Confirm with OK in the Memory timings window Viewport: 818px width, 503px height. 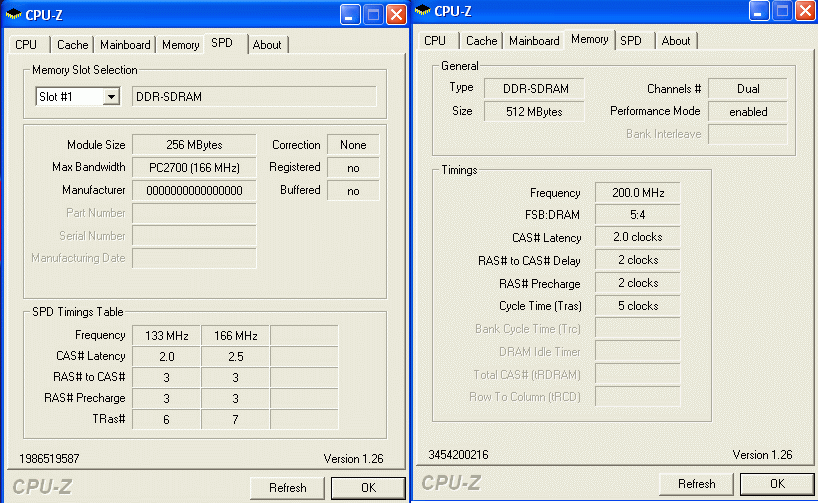click(777, 483)
